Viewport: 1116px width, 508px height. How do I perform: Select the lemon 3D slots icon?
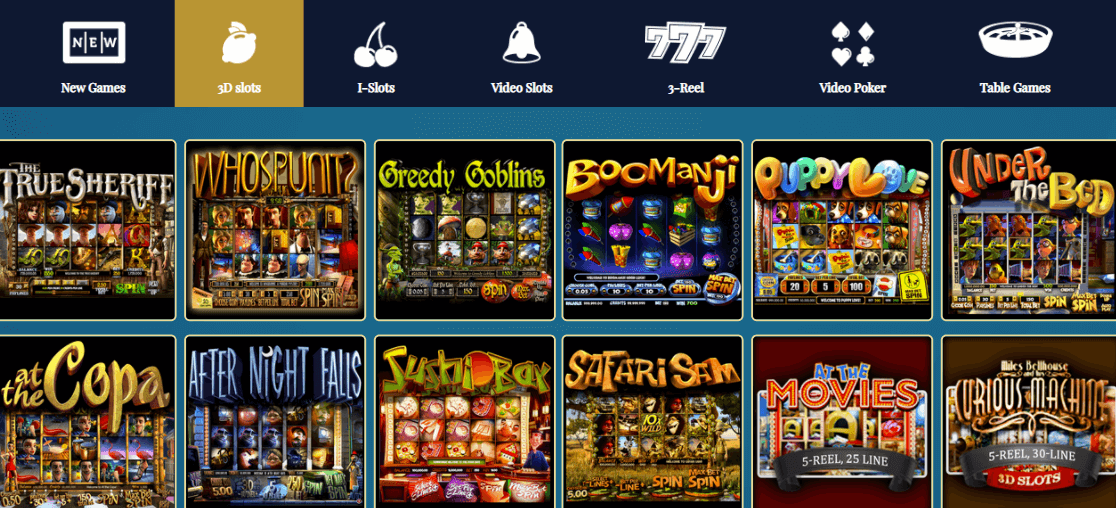pyautogui.click(x=239, y=43)
